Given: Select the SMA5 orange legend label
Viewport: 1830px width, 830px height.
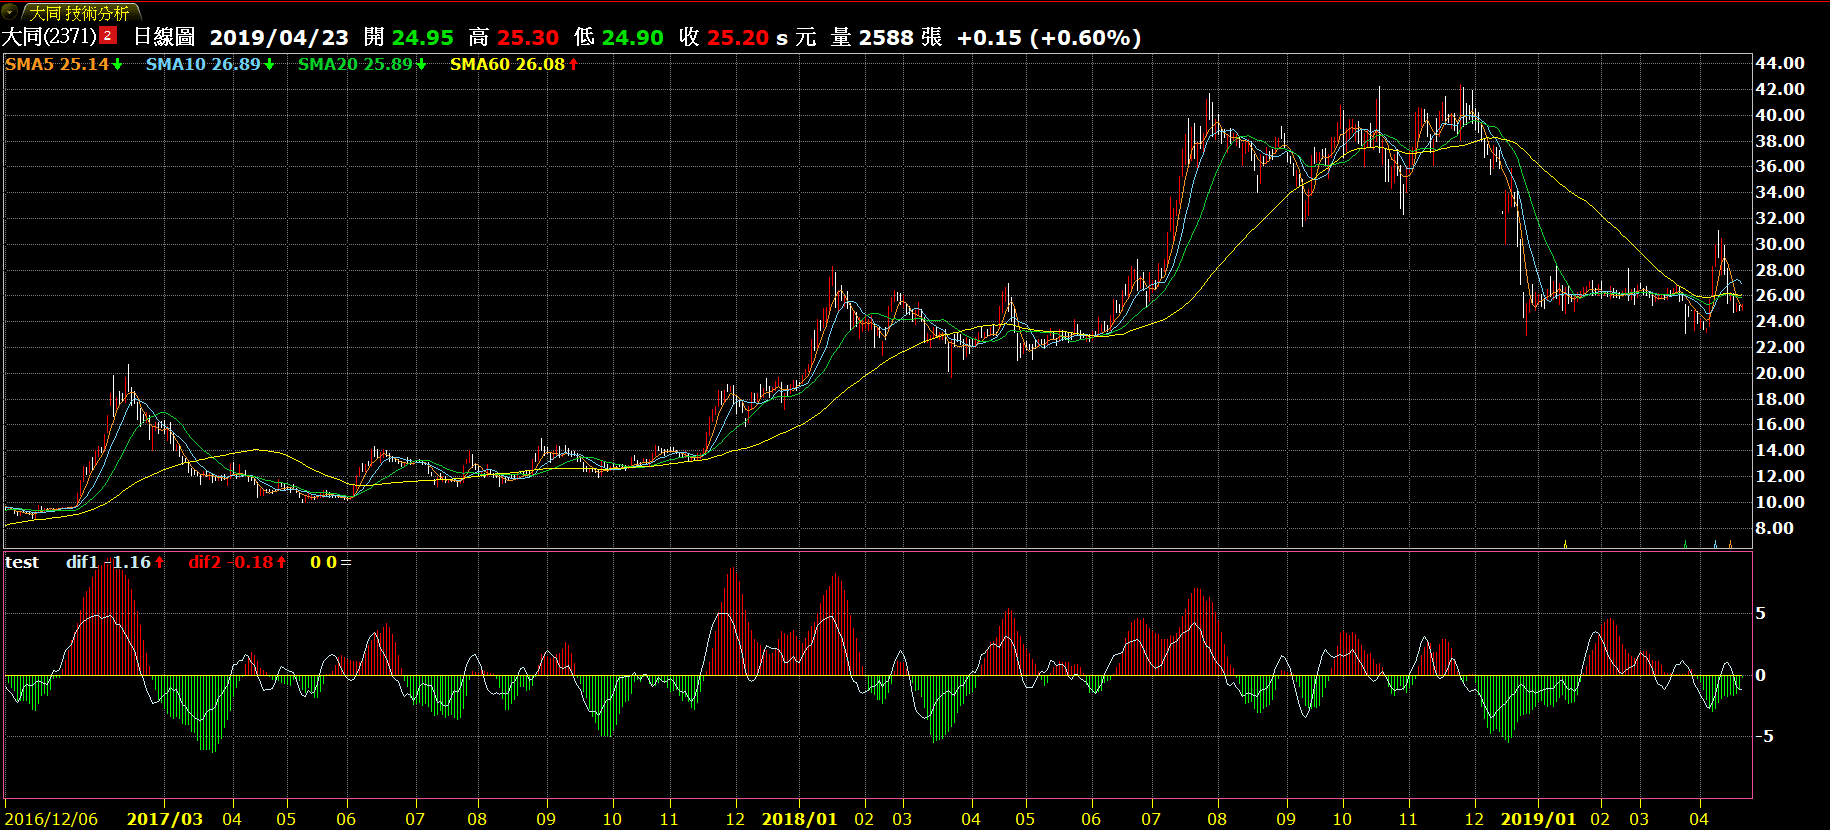Looking at the screenshot, I should tap(56, 64).
